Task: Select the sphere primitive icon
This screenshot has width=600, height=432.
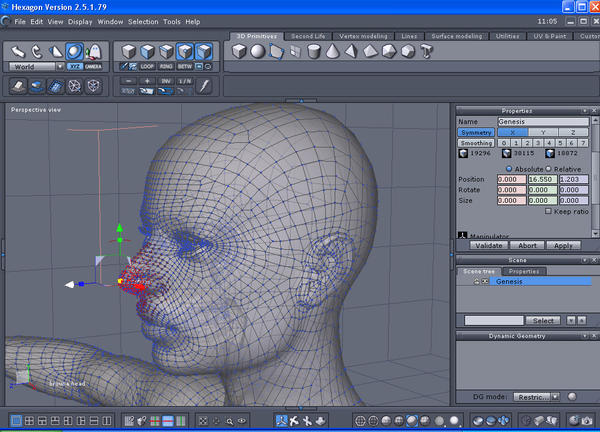Action: click(x=257, y=51)
